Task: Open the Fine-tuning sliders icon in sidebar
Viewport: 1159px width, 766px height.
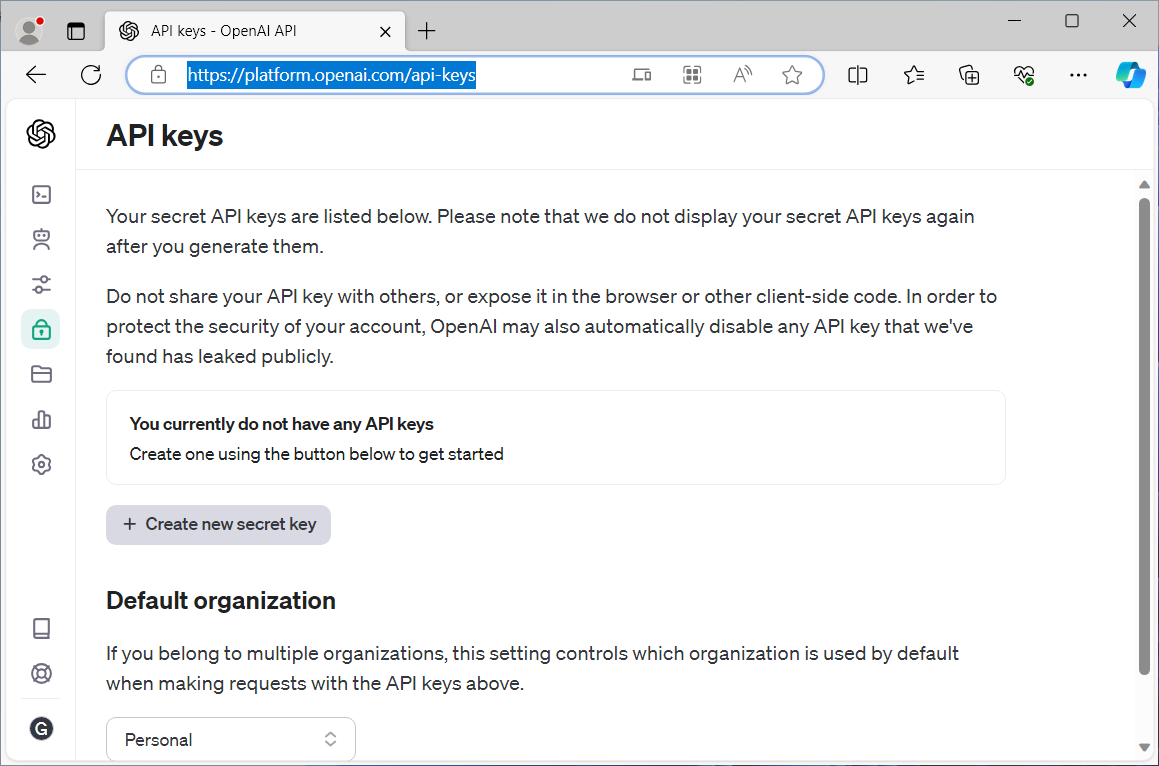Action: point(41,285)
